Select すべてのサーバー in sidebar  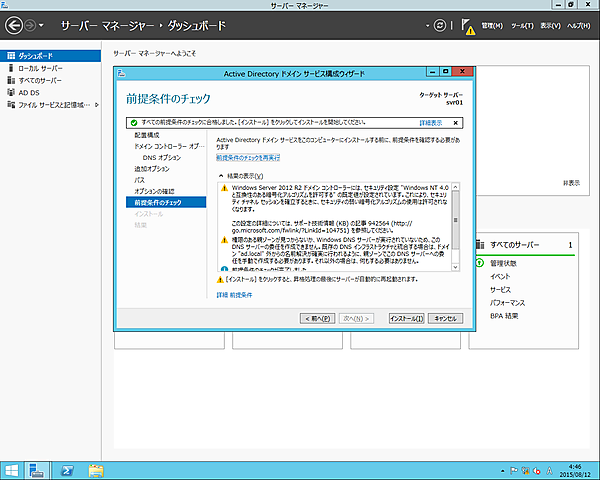(51, 80)
